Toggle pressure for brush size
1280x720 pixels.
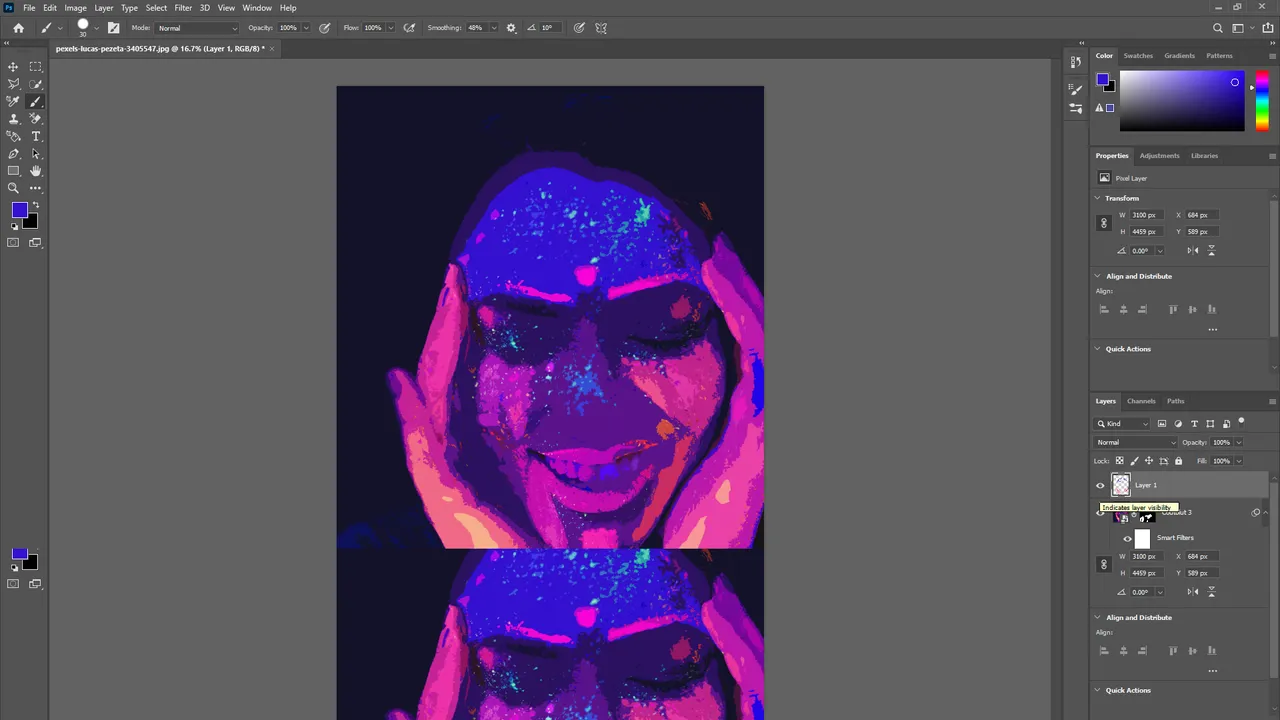[579, 28]
